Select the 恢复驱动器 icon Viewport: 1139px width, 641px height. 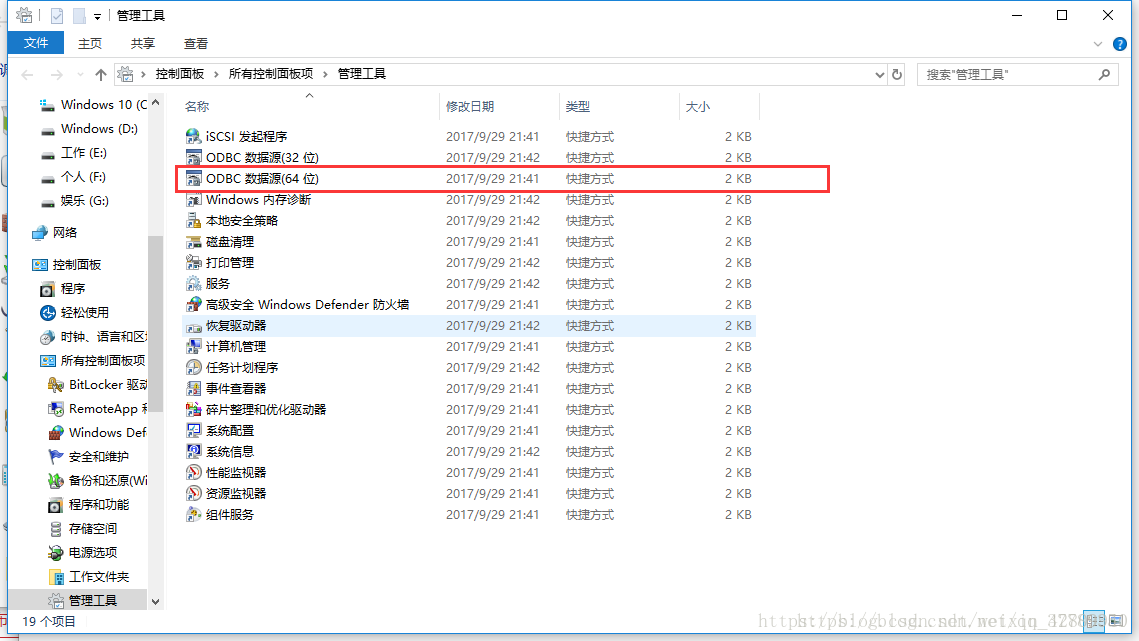click(193, 326)
